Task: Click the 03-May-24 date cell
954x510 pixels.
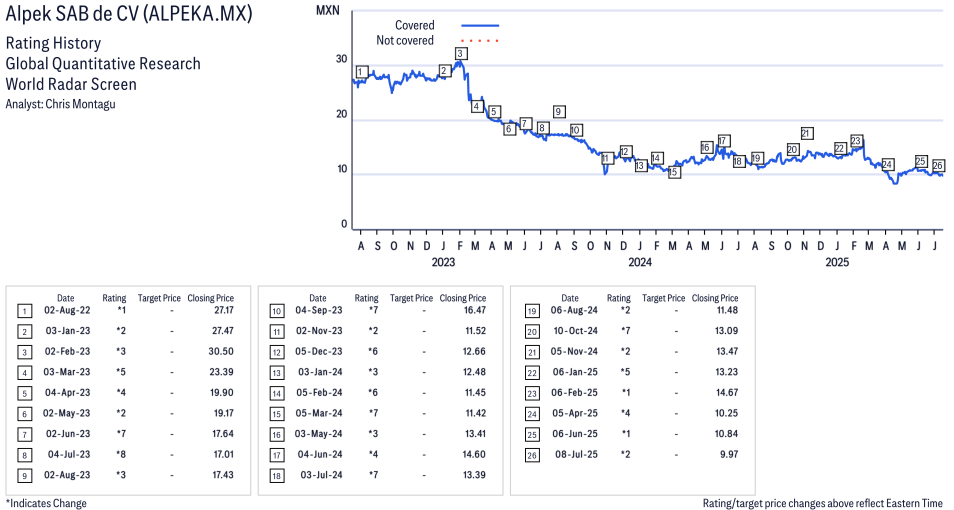Action: pos(318,434)
